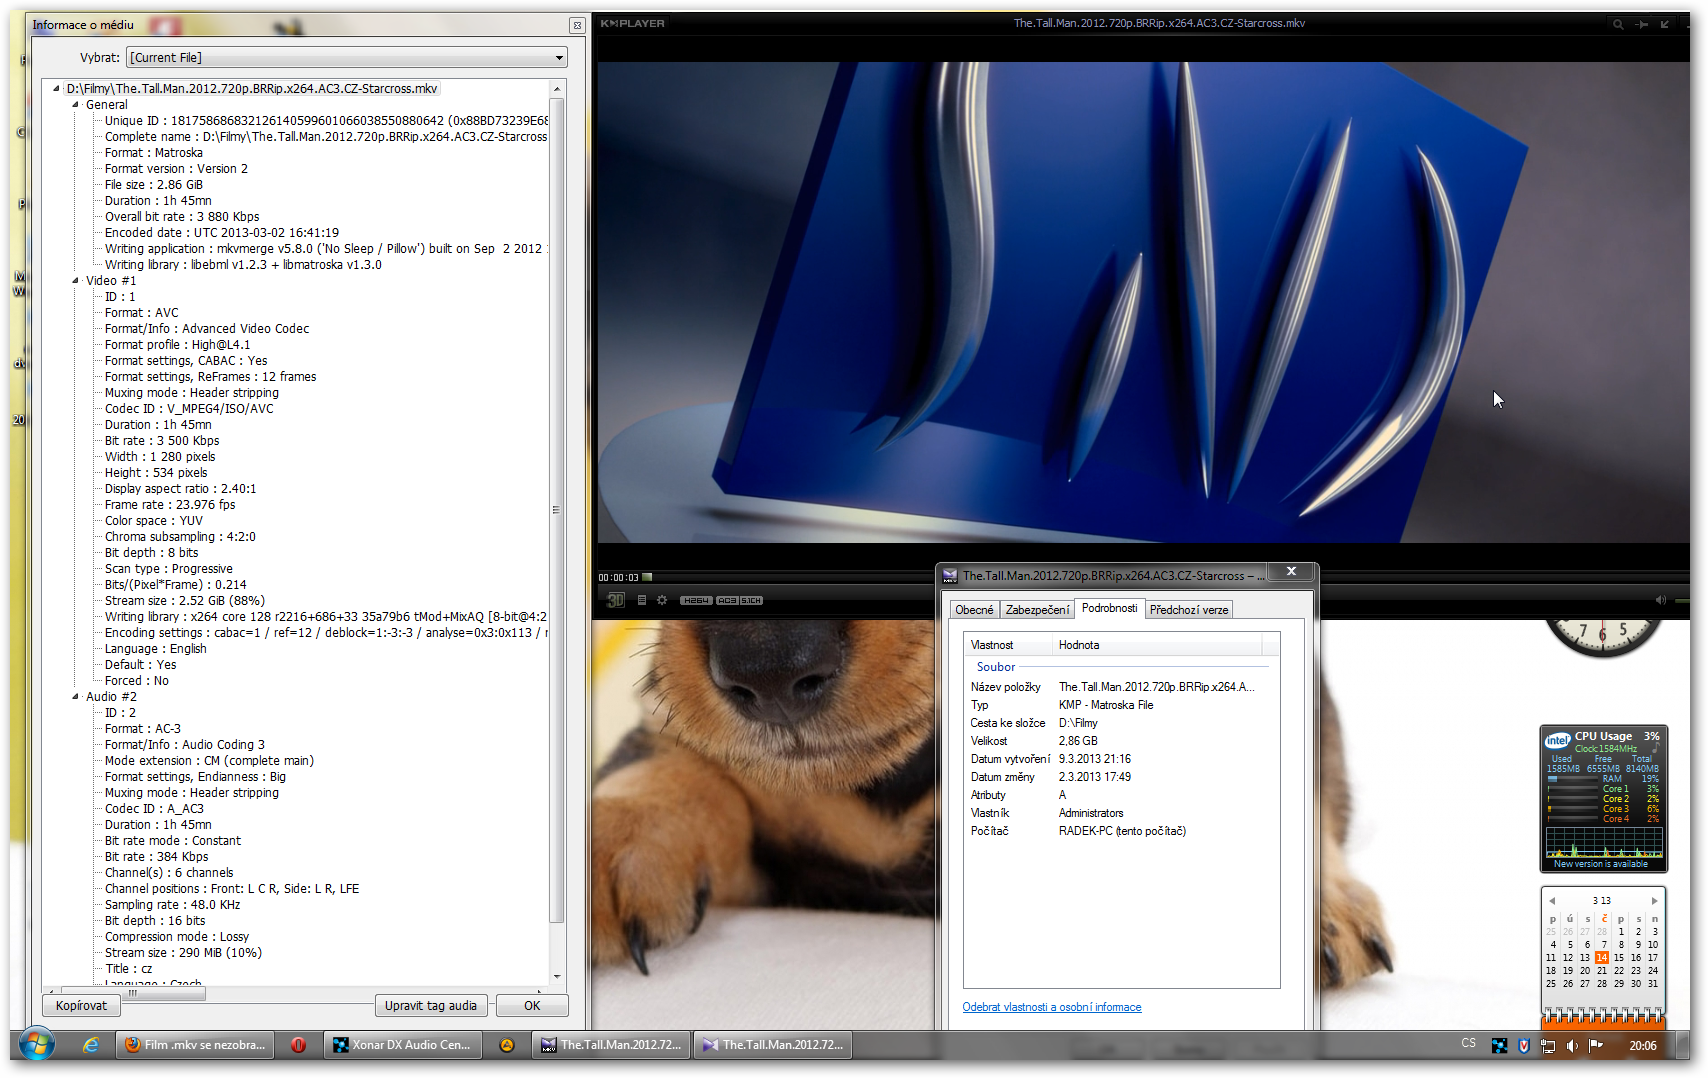Select the 'Bit rate : 3 500 Kbps' row
The width and height of the screenshot is (1708, 1078).
pos(162,441)
